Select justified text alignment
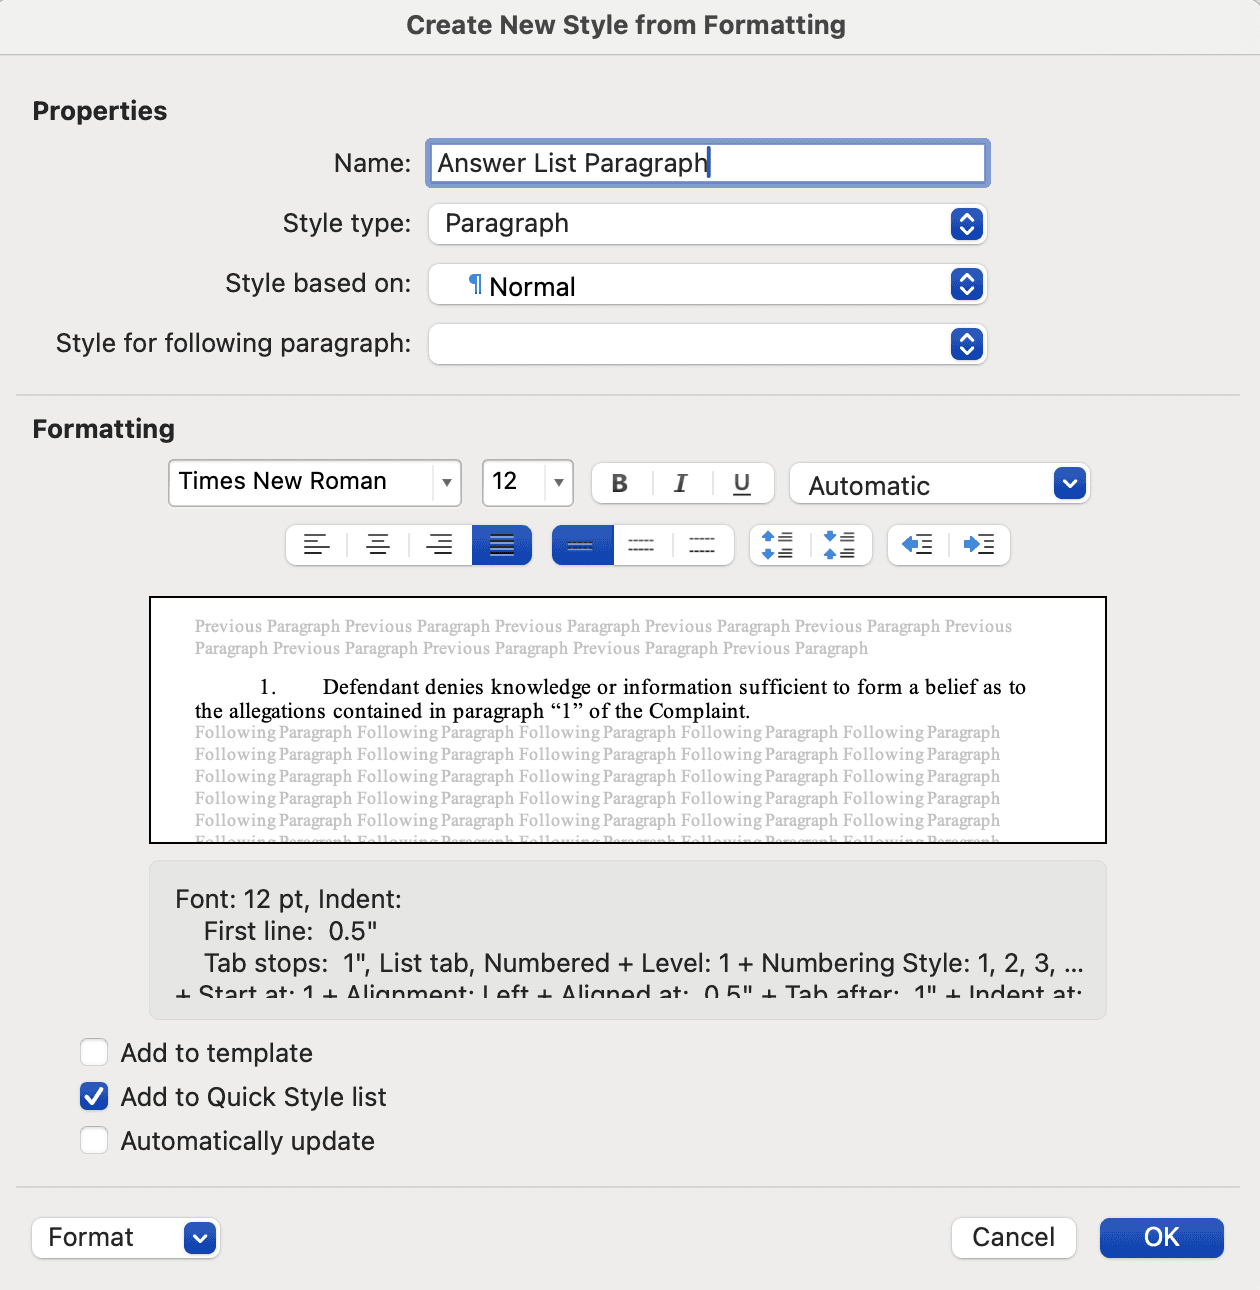1260x1290 pixels. click(x=502, y=545)
